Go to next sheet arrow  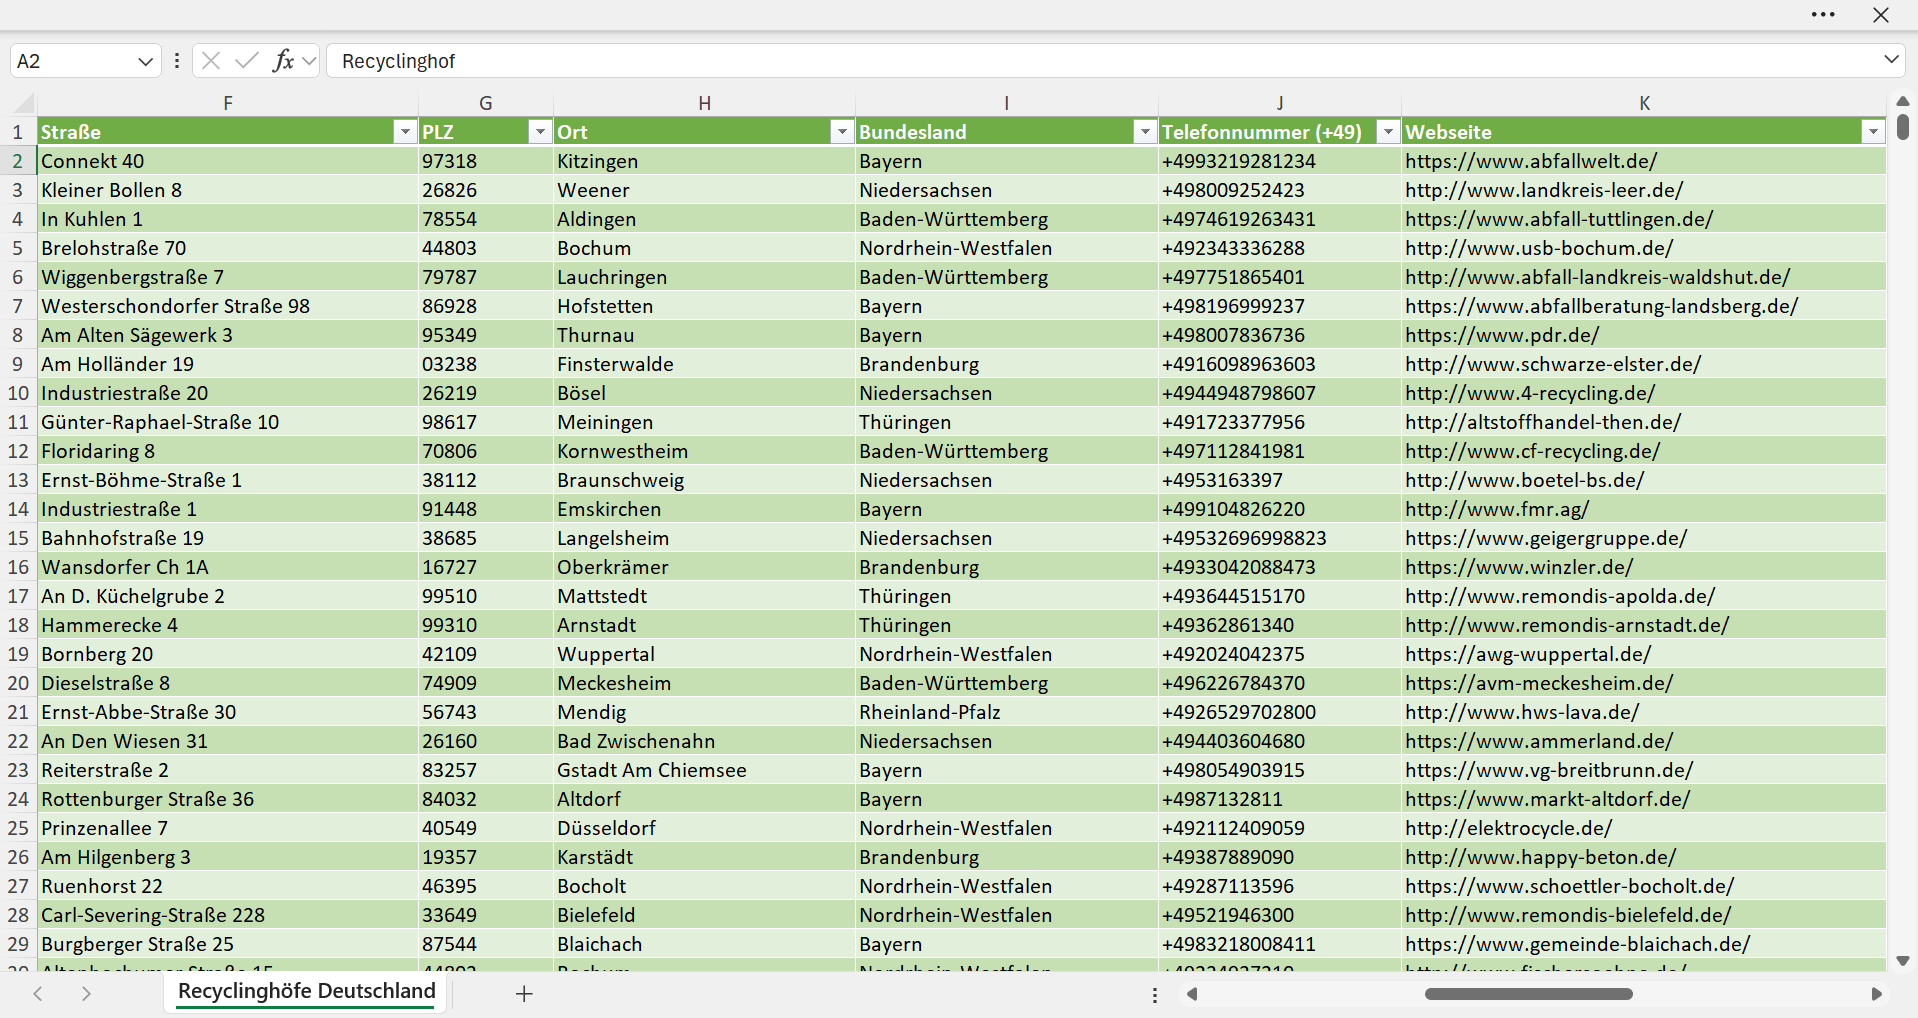pos(86,993)
